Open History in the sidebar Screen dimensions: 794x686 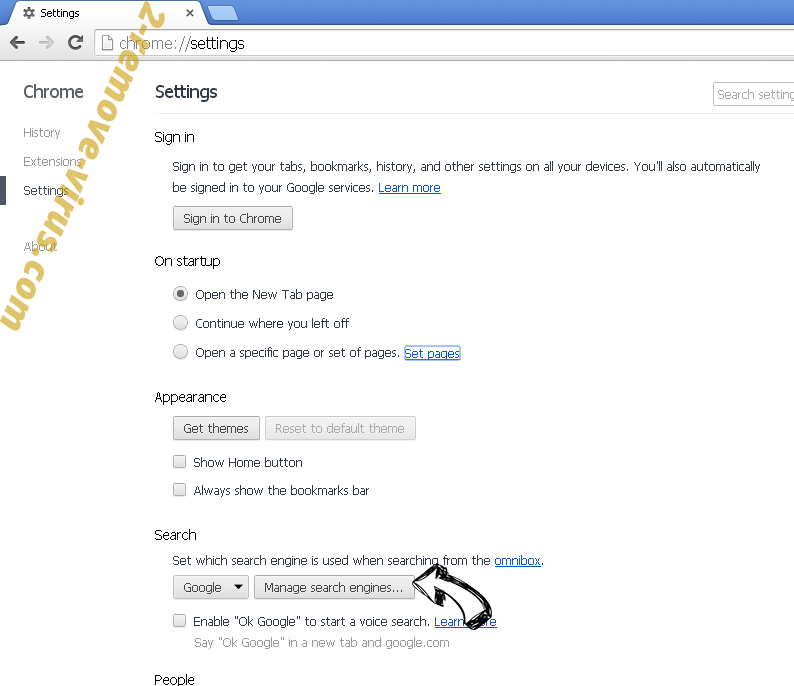tap(42, 133)
